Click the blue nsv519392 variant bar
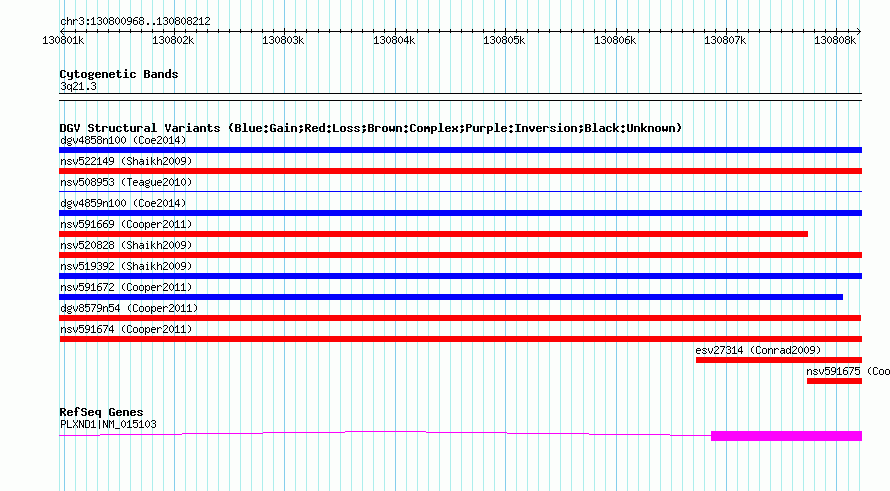This screenshot has height=491, width=890. click(460, 276)
